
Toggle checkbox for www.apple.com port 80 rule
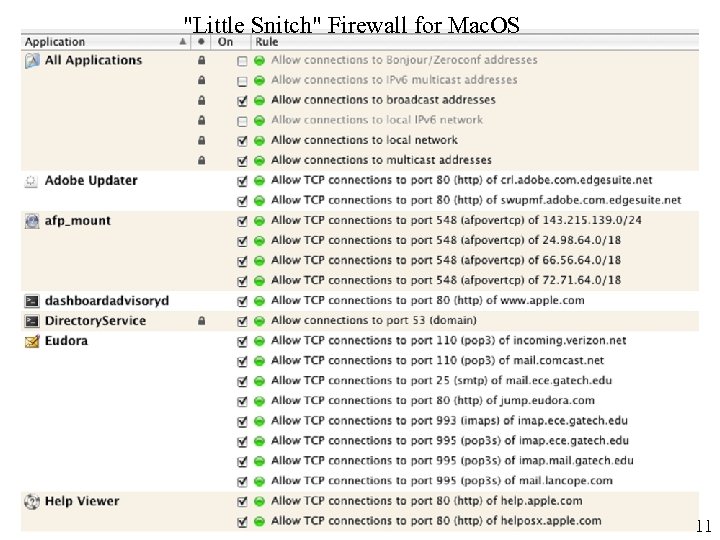pyautogui.click(x=242, y=301)
